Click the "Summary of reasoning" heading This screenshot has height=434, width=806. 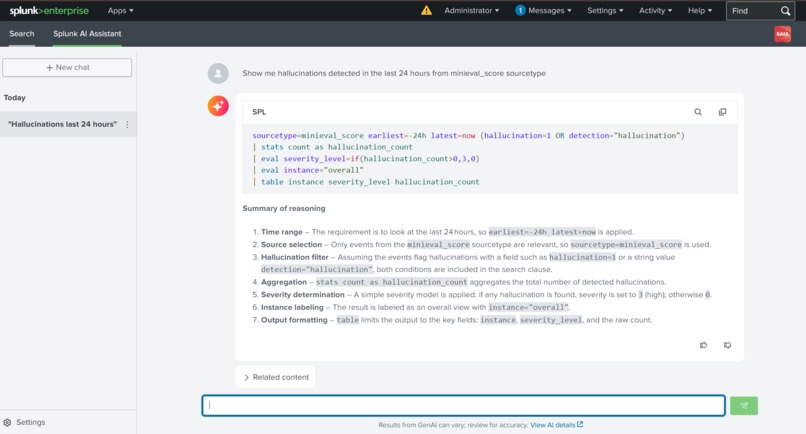(284, 208)
